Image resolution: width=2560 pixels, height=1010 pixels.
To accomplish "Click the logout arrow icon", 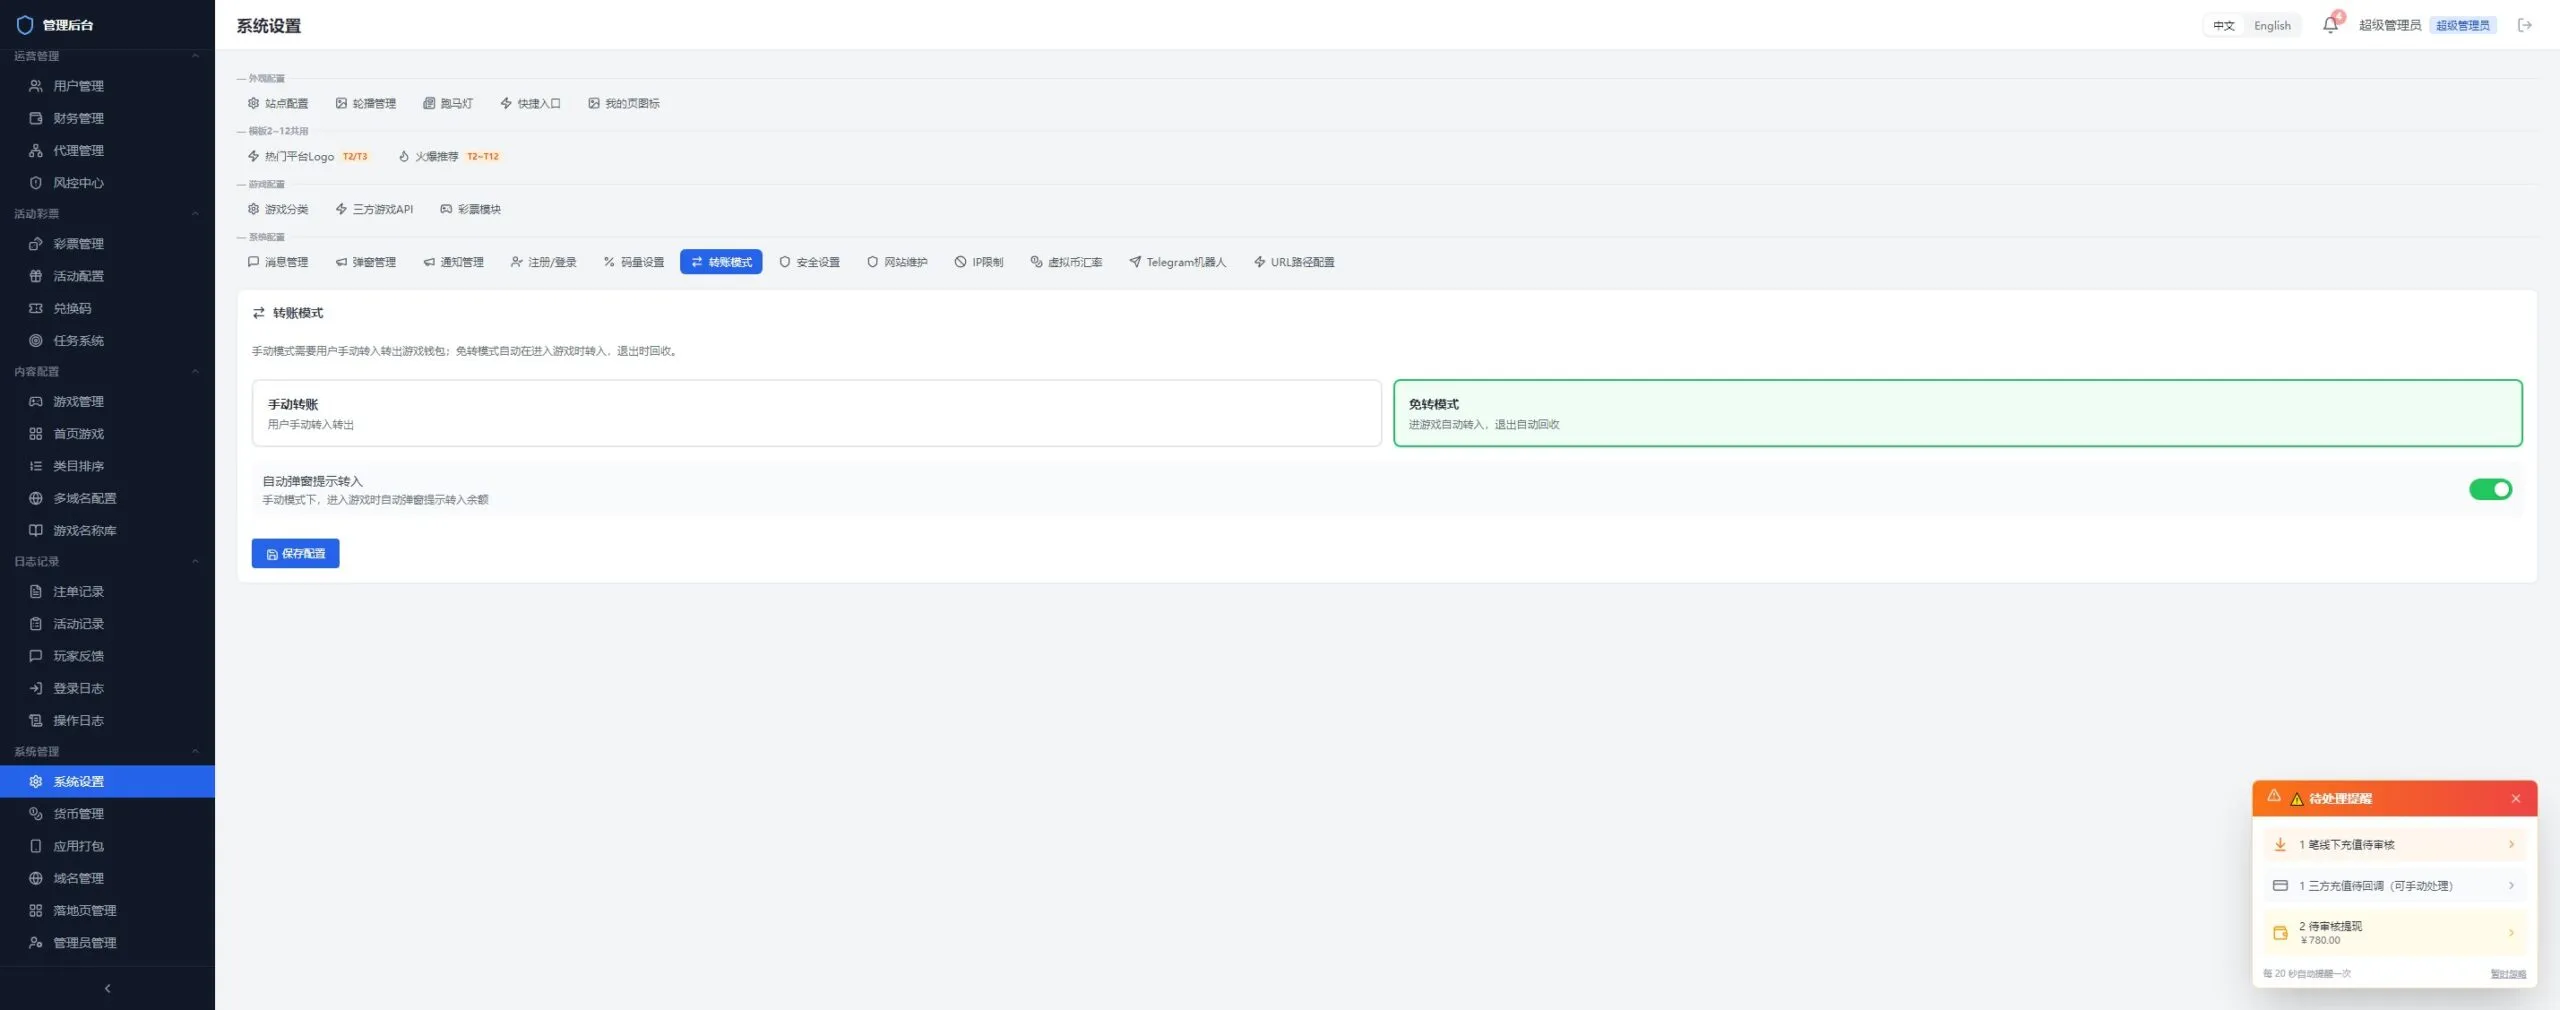I will point(2525,25).
